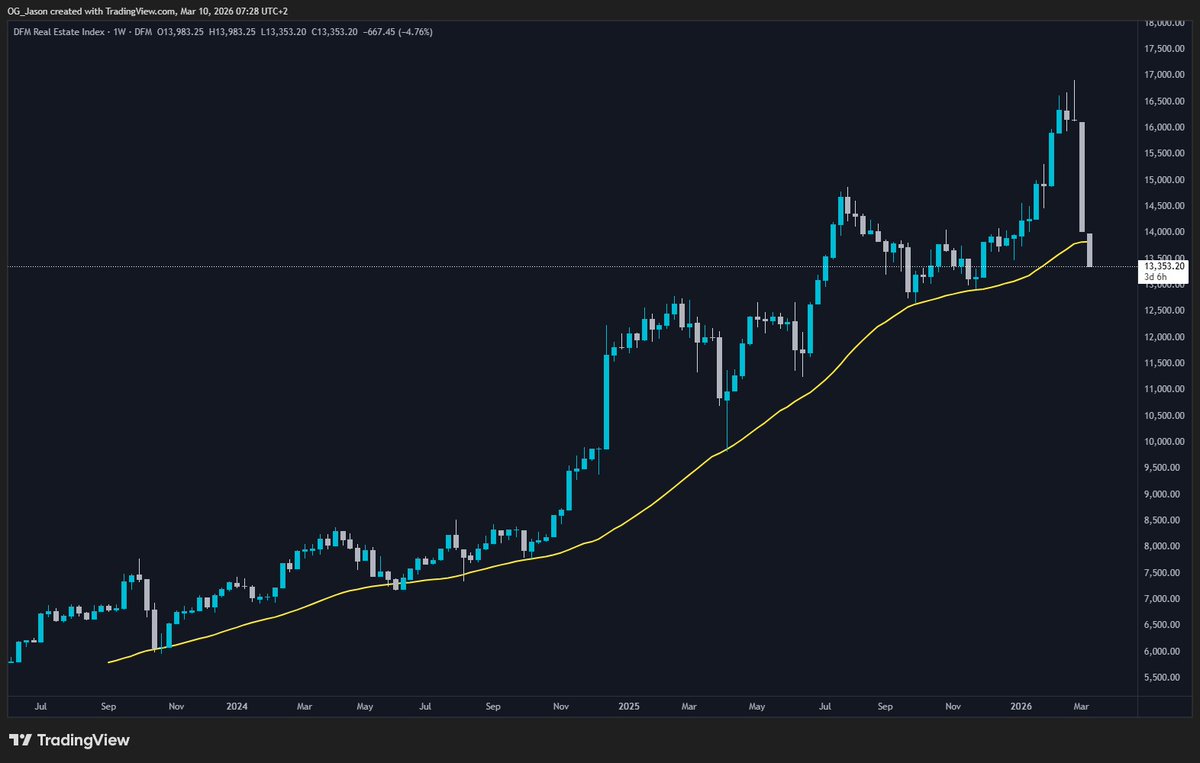
Task: Click the 14,500.00 price axis label
Action: pyautogui.click(x=1165, y=206)
